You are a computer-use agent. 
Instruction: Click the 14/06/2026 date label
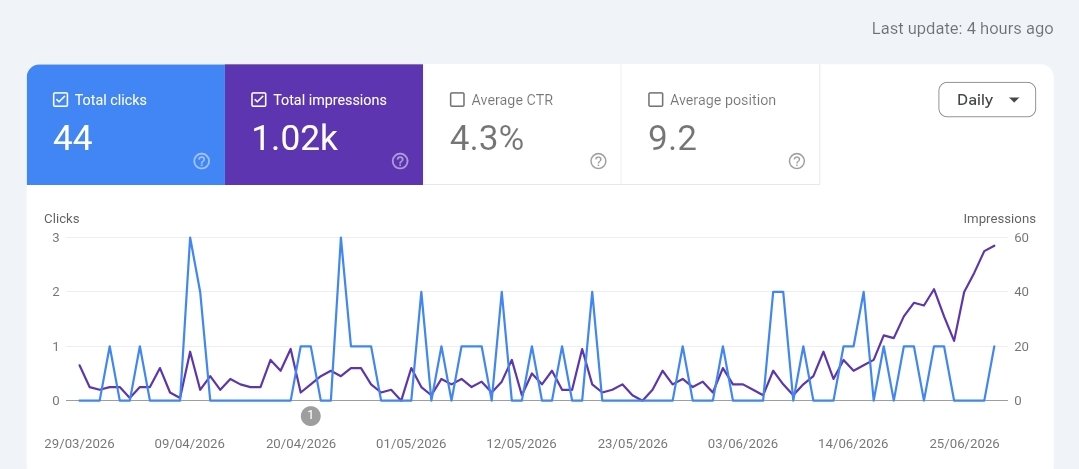[853, 444]
